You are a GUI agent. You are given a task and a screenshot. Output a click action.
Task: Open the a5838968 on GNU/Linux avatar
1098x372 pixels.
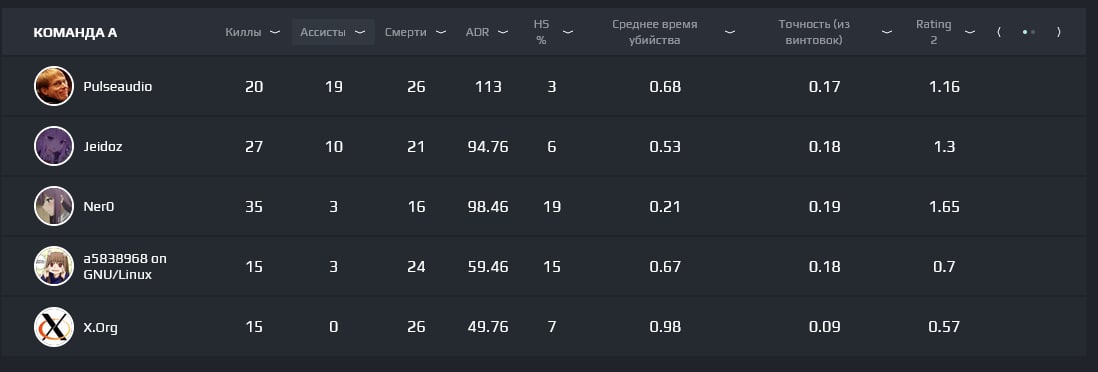54,266
